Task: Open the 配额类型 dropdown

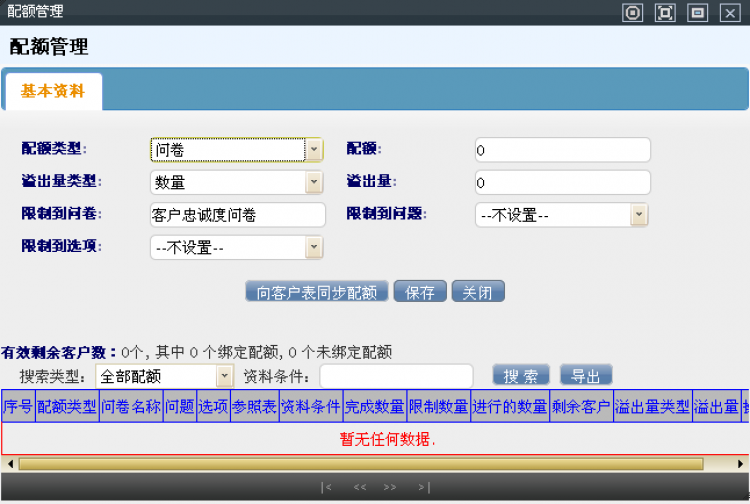Action: [x=313, y=150]
